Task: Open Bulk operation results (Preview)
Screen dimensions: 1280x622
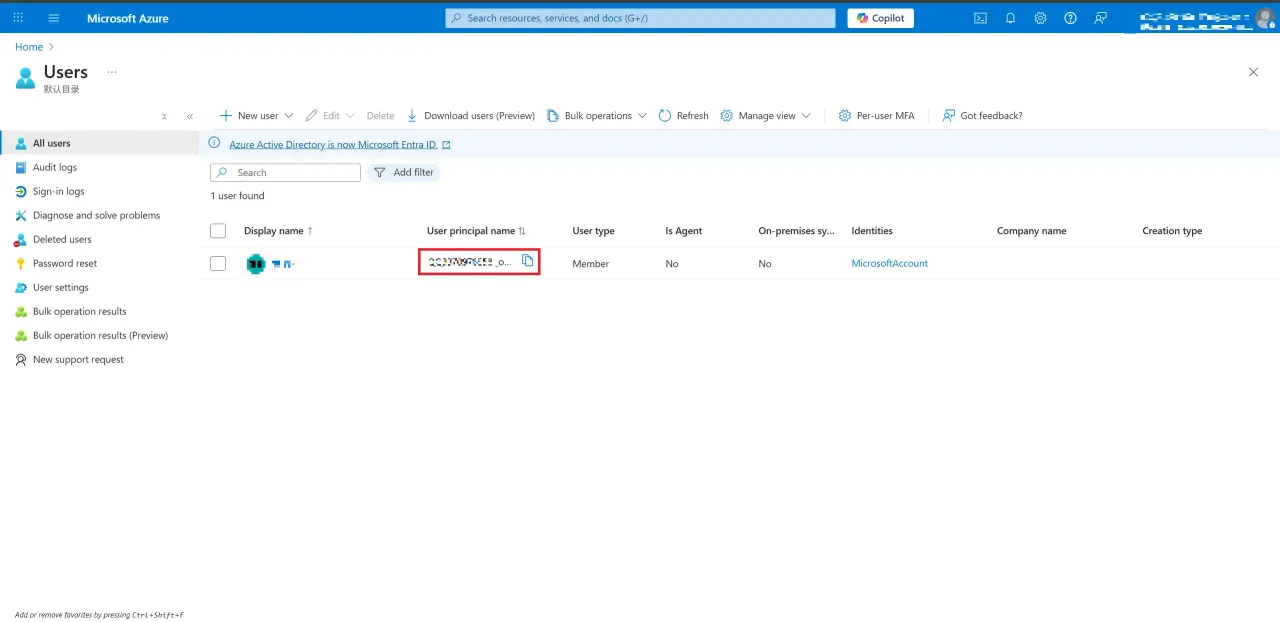Action: point(100,335)
